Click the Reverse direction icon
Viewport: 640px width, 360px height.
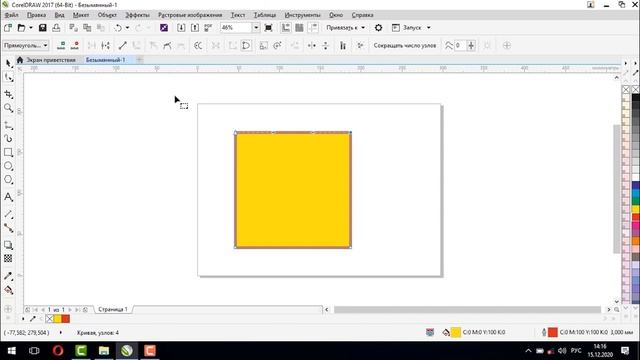point(198,46)
